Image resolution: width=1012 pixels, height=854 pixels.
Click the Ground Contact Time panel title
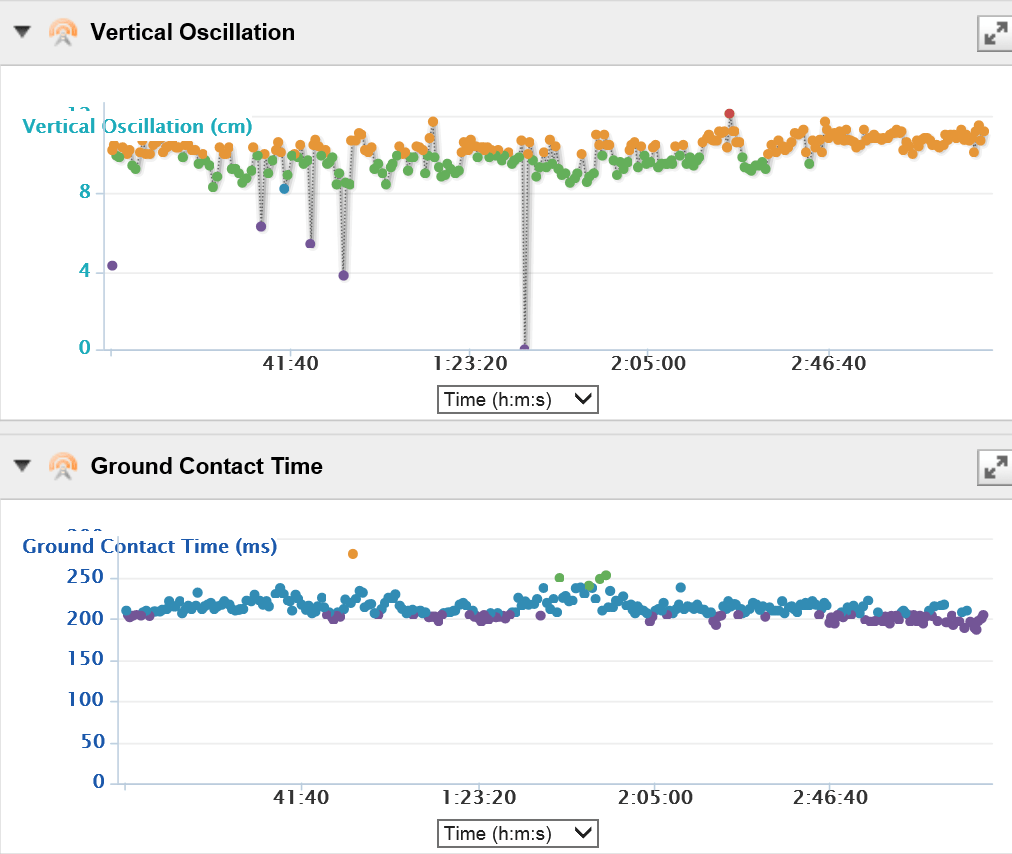click(206, 466)
